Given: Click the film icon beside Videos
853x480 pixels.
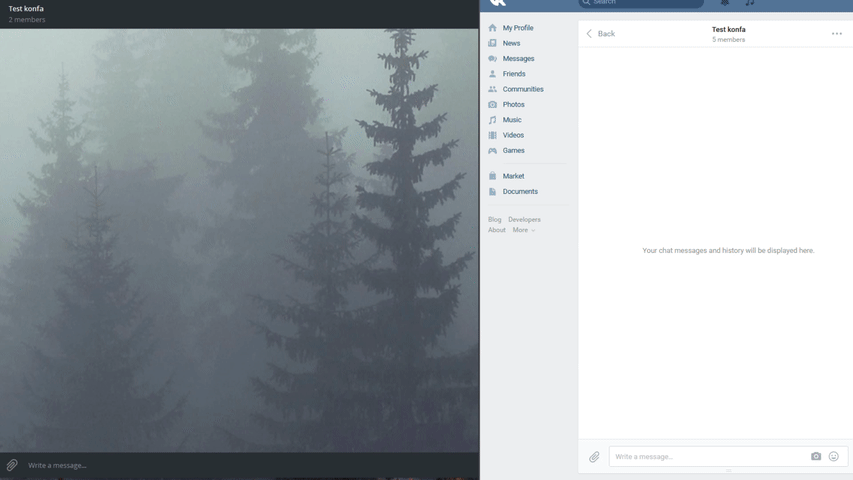Looking at the screenshot, I should (492, 135).
